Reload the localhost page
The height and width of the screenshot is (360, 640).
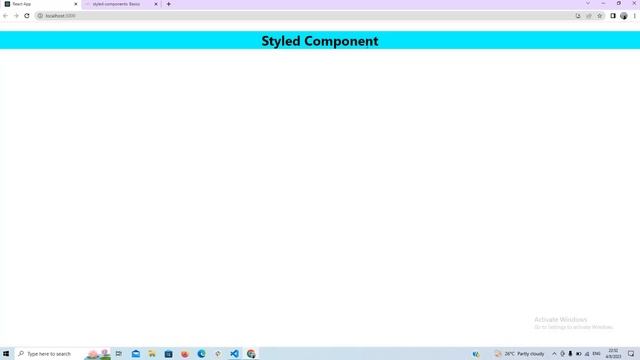tap(27, 16)
